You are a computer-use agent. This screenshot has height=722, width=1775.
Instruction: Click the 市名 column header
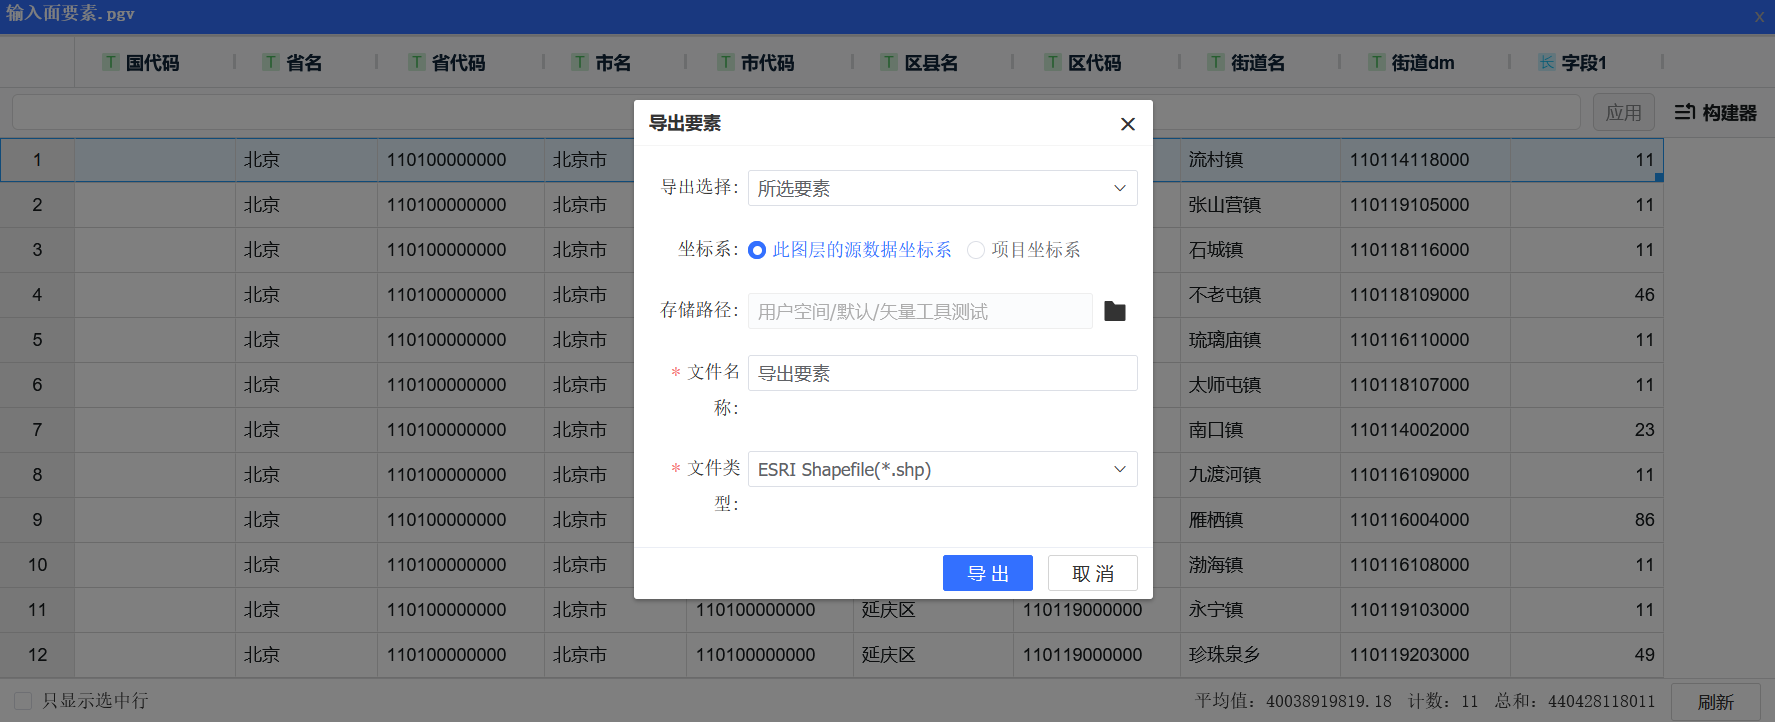pyautogui.click(x=612, y=63)
